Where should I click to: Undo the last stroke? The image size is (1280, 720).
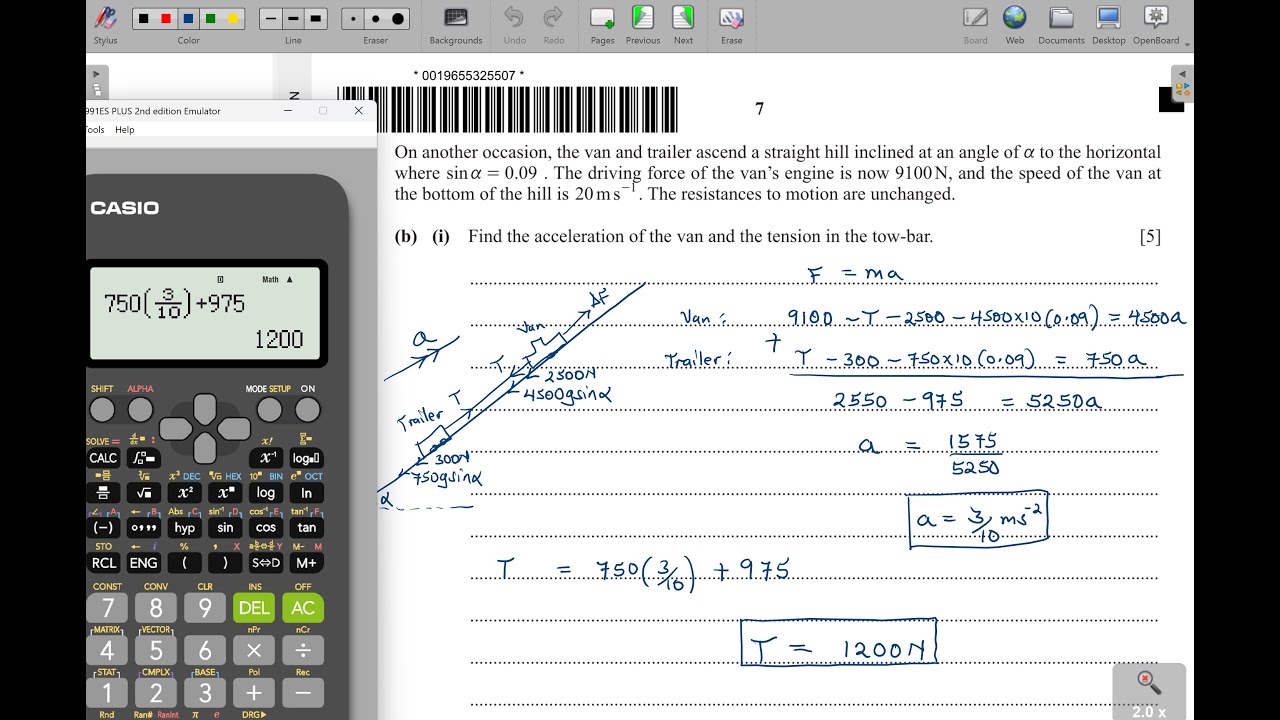[514, 25]
